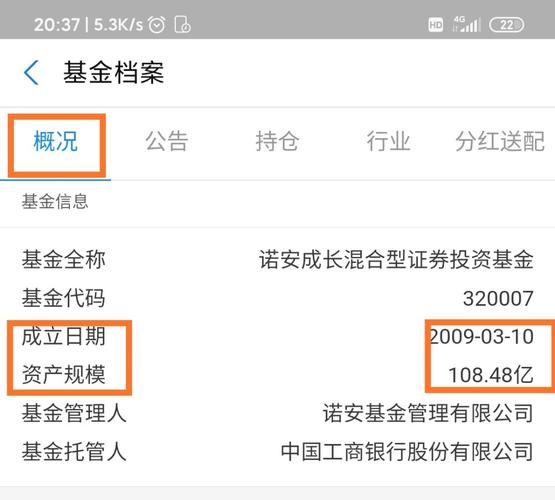Tap the founding date 2009-03-10
Image resolution: width=555 pixels, height=500 pixels.
(481, 336)
